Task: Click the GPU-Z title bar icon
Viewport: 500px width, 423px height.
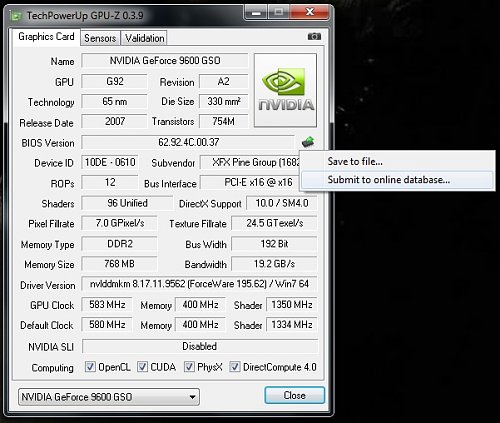Action: coord(16,16)
